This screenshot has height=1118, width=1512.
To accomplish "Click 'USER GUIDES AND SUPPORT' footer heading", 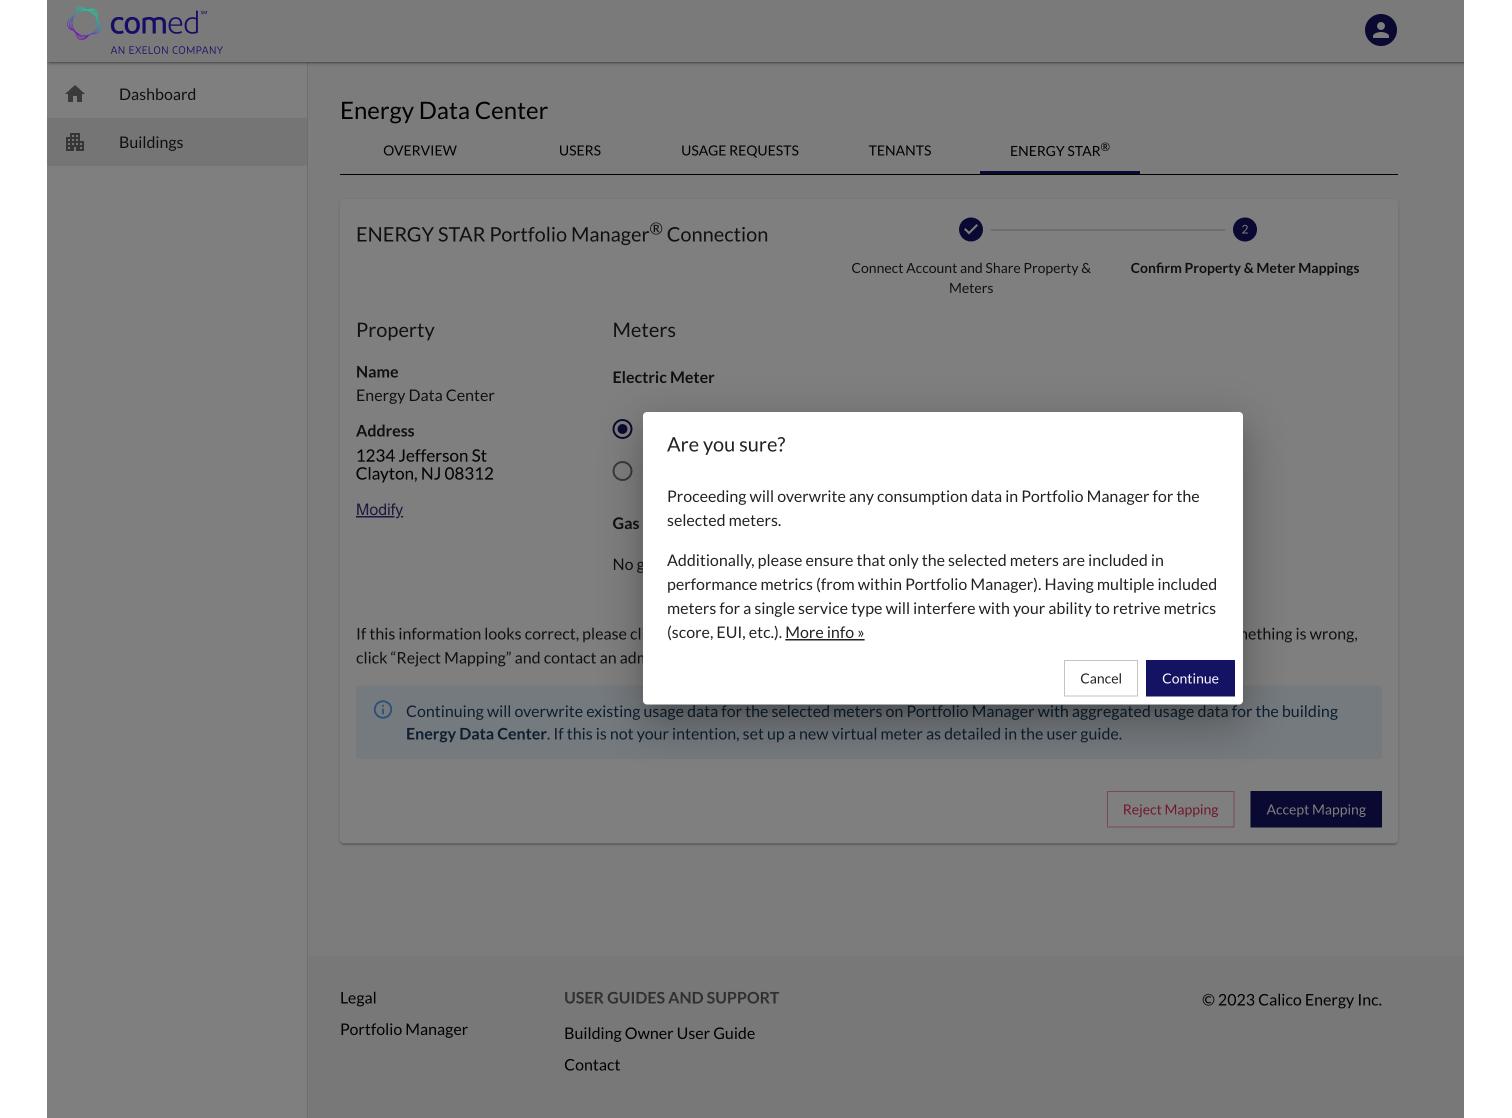I will pyautogui.click(x=671, y=998).
